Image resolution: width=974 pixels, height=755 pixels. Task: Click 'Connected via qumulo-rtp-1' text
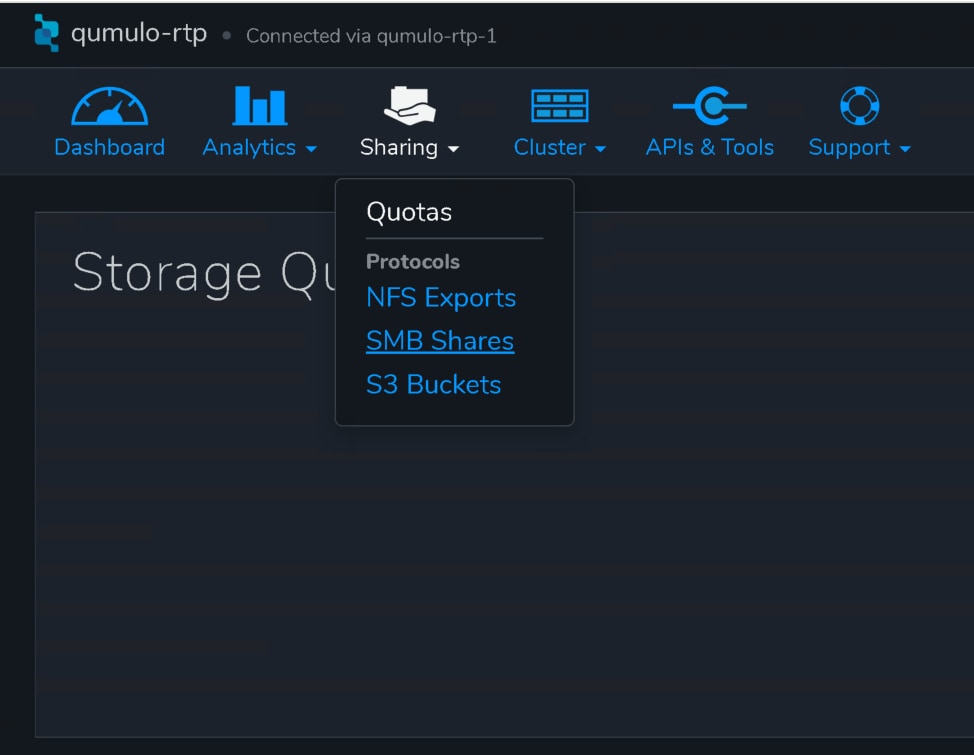coord(371,36)
